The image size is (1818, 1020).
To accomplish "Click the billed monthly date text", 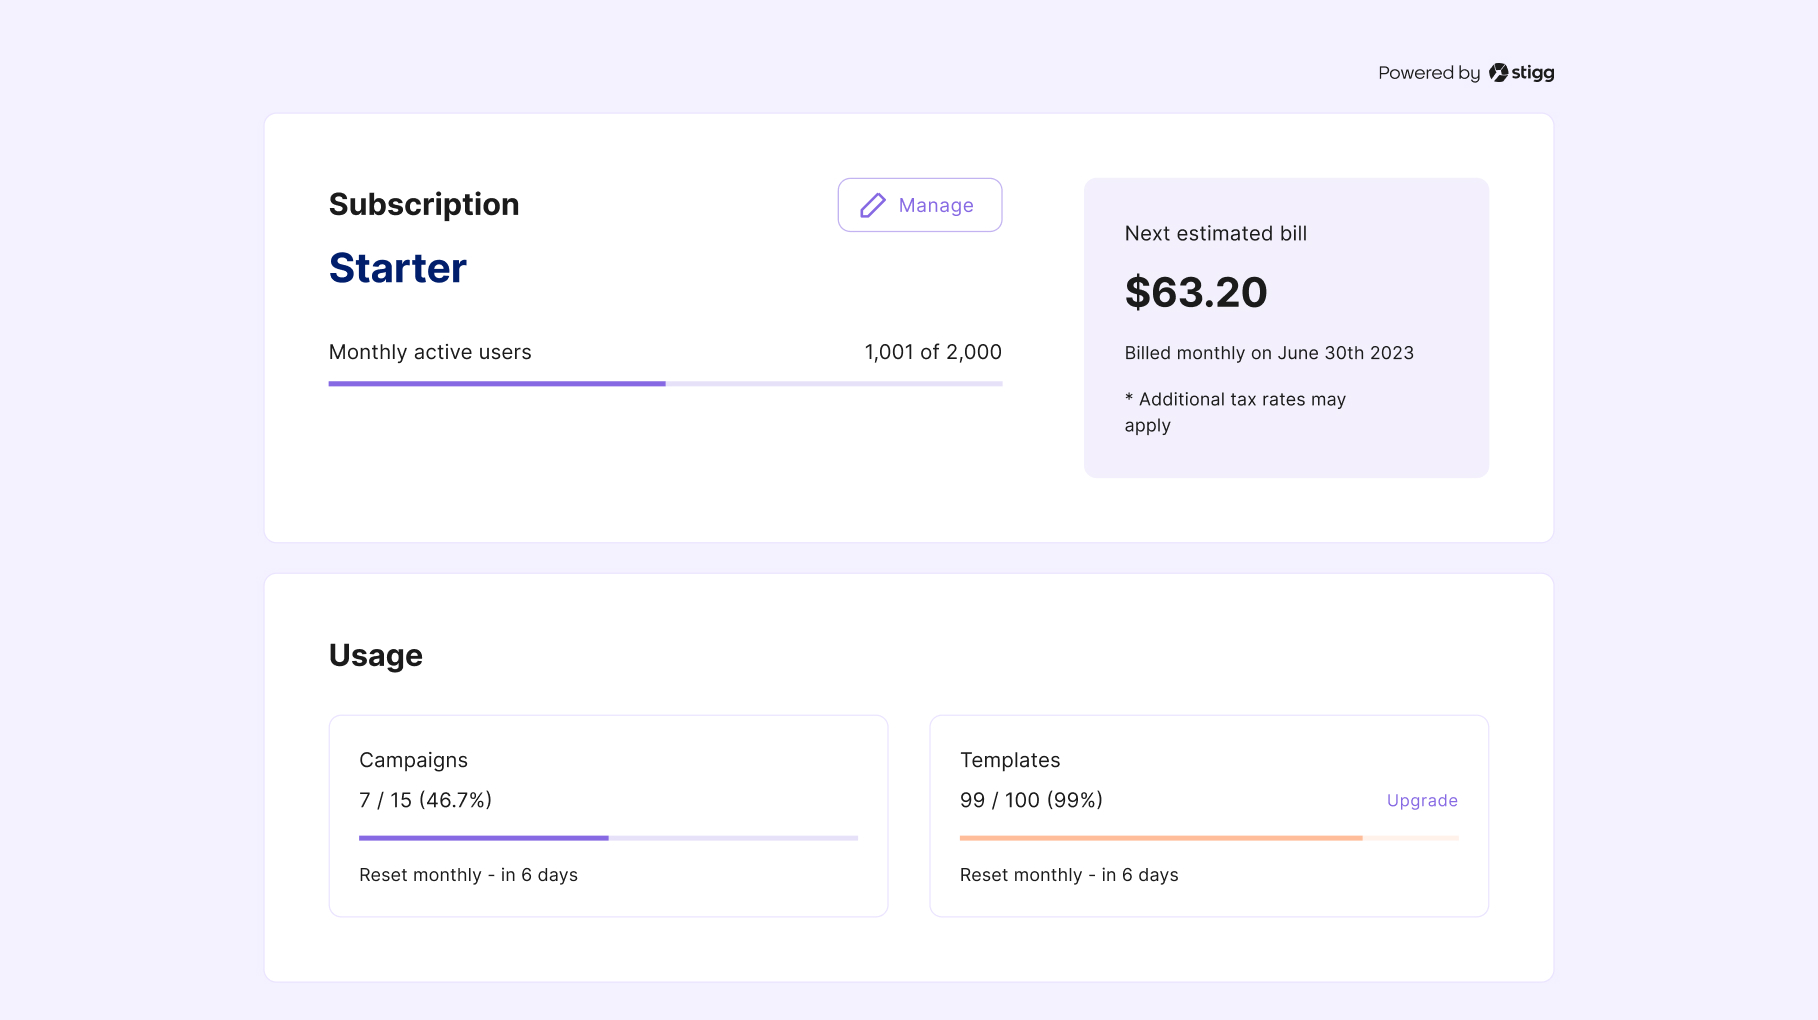I will (1269, 352).
